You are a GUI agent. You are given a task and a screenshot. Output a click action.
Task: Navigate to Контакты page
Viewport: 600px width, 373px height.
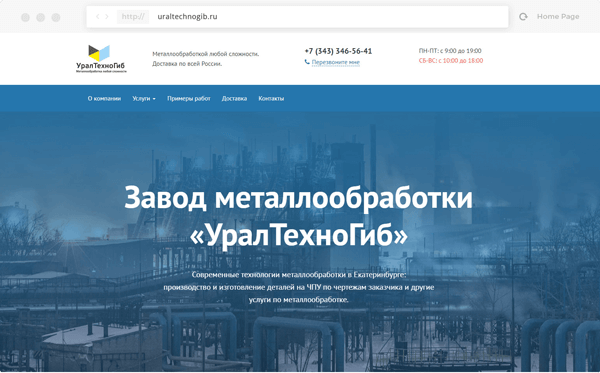[x=271, y=98]
